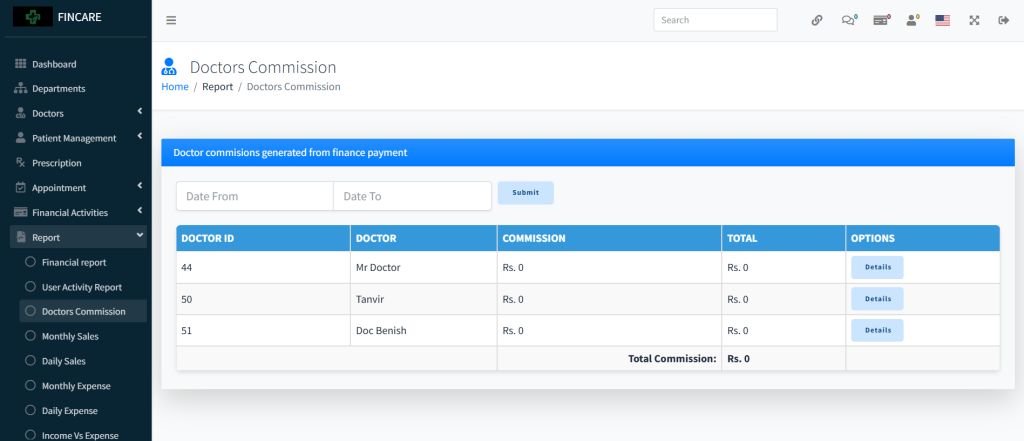Image resolution: width=1024 pixels, height=441 pixels.
Task: Select the Financial report radio item
Action: (73, 262)
